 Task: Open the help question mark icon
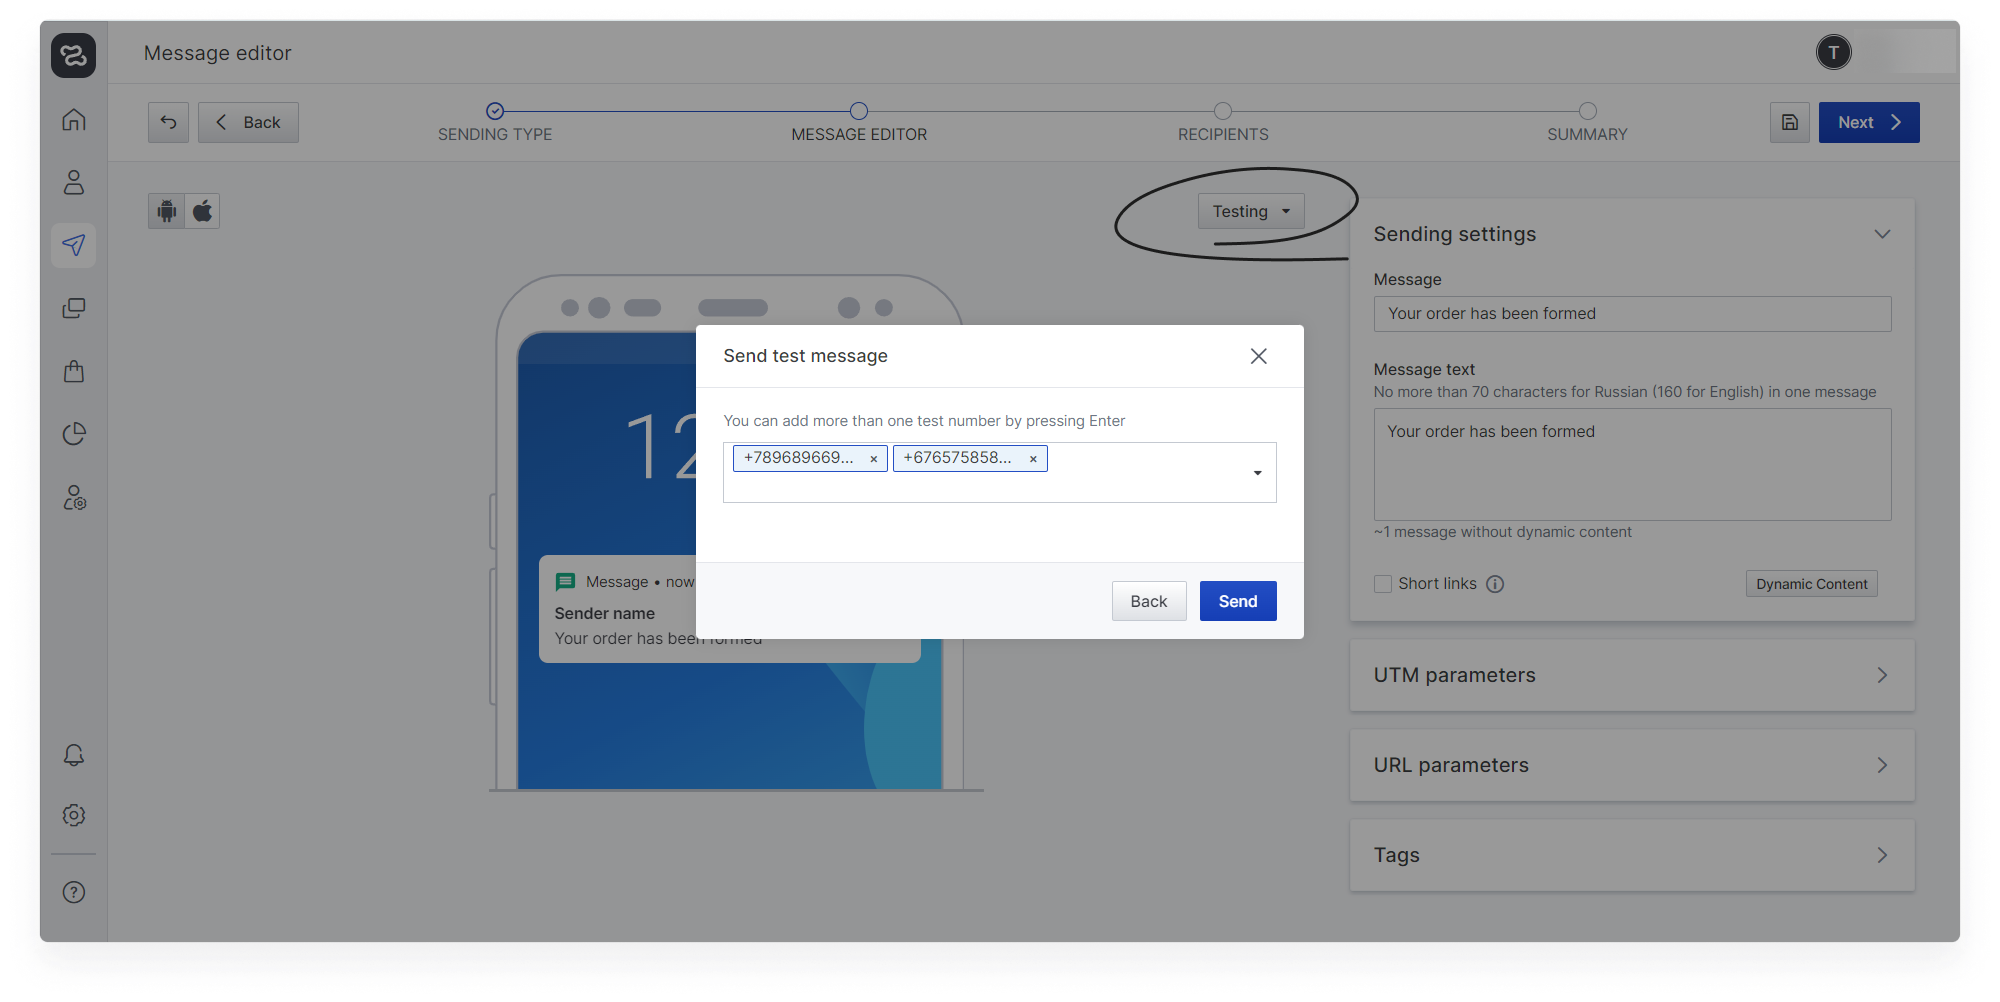(x=74, y=892)
